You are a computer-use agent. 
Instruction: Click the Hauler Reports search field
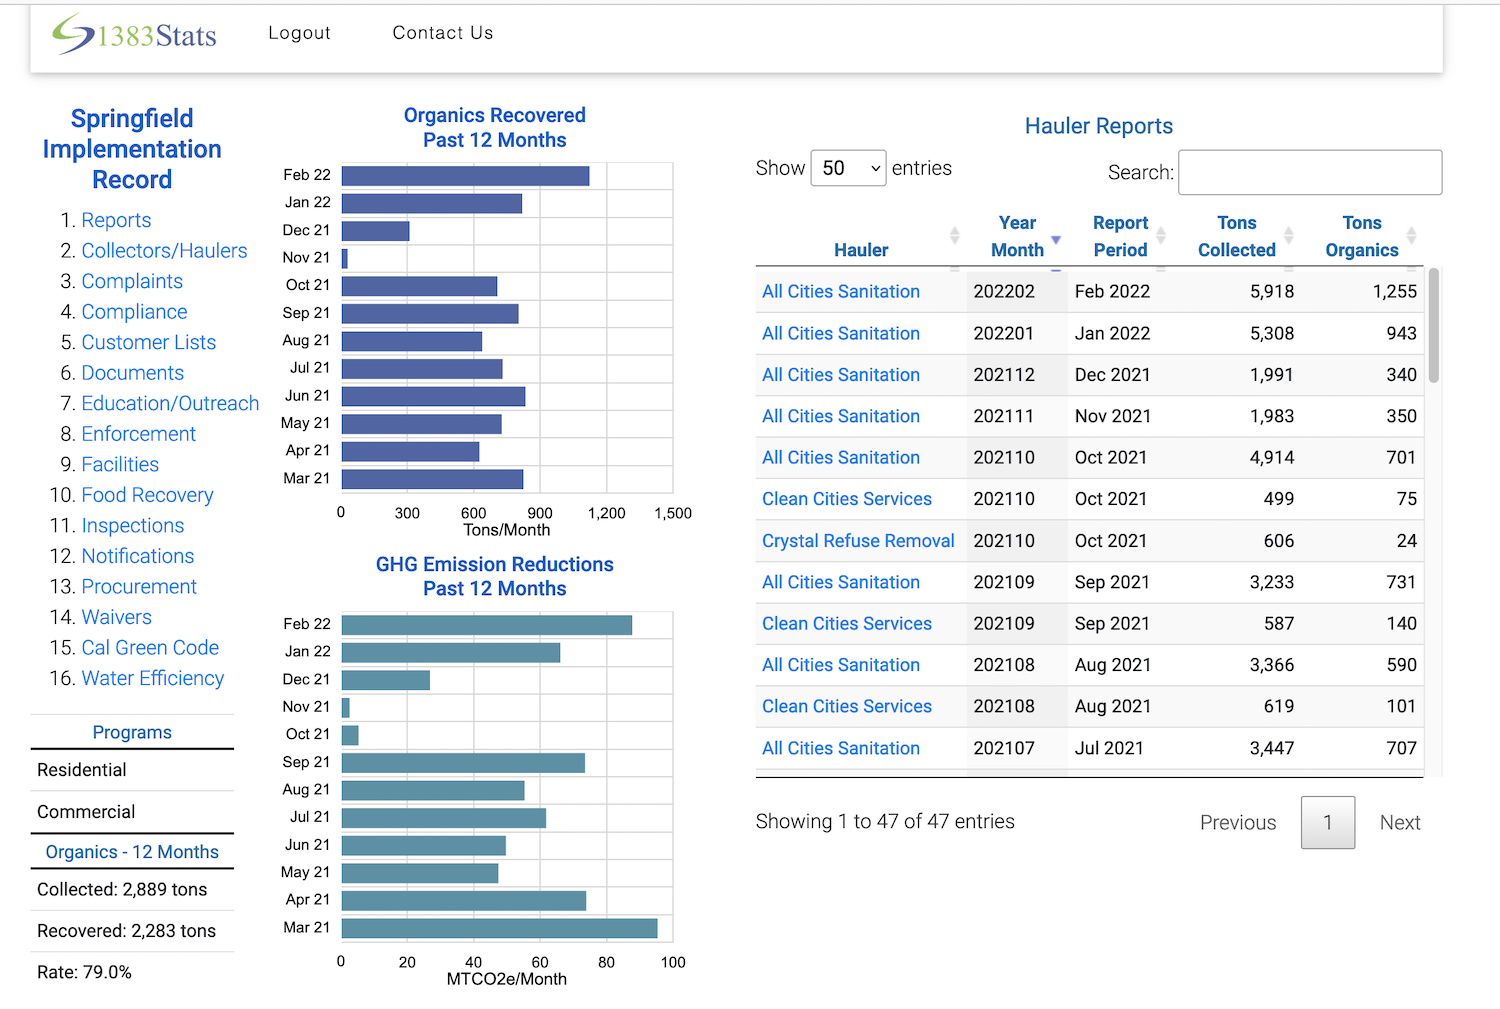pyautogui.click(x=1309, y=172)
